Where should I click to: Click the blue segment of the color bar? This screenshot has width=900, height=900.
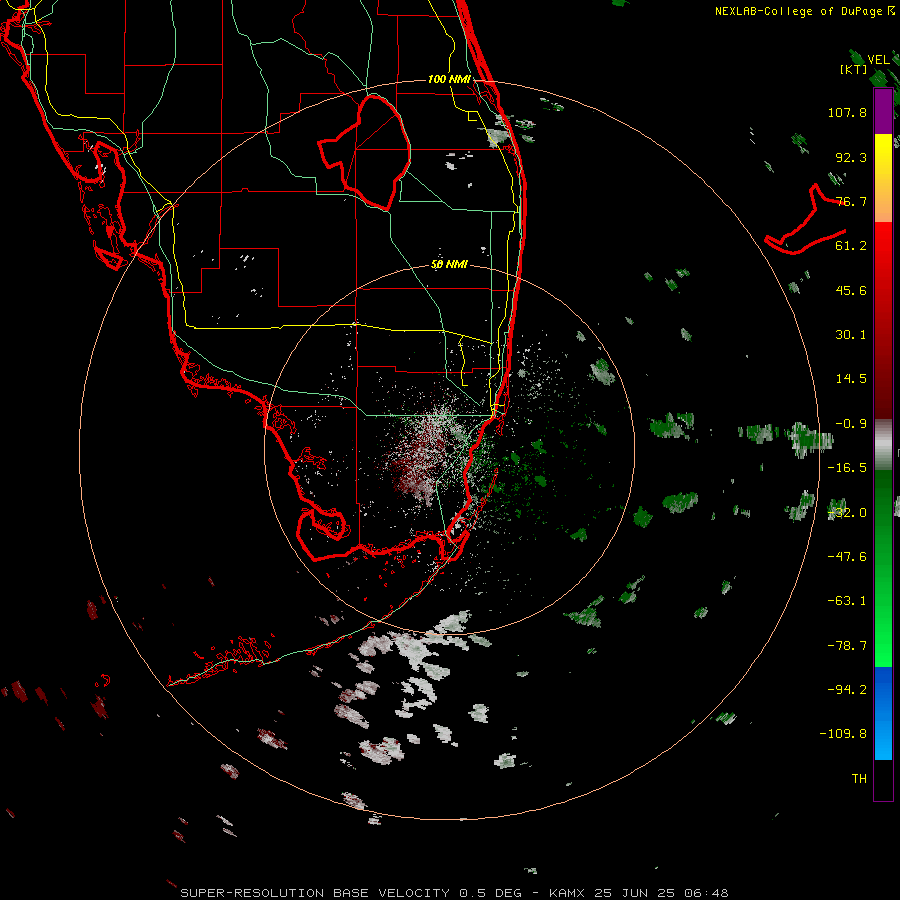click(883, 713)
